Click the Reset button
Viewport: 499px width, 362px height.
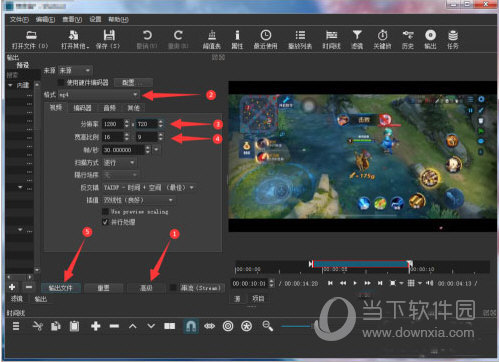[x=103, y=287]
